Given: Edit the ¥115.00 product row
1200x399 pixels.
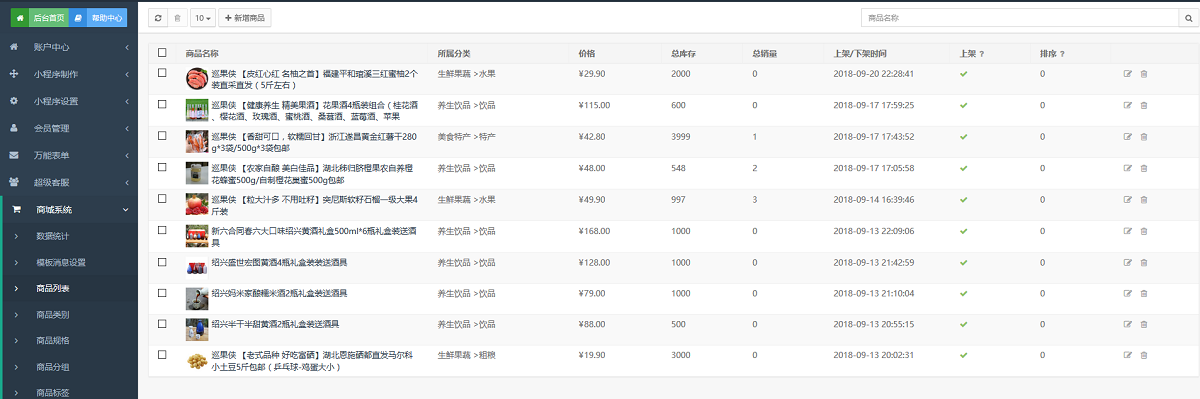Looking at the screenshot, I should pyautogui.click(x=1128, y=105).
